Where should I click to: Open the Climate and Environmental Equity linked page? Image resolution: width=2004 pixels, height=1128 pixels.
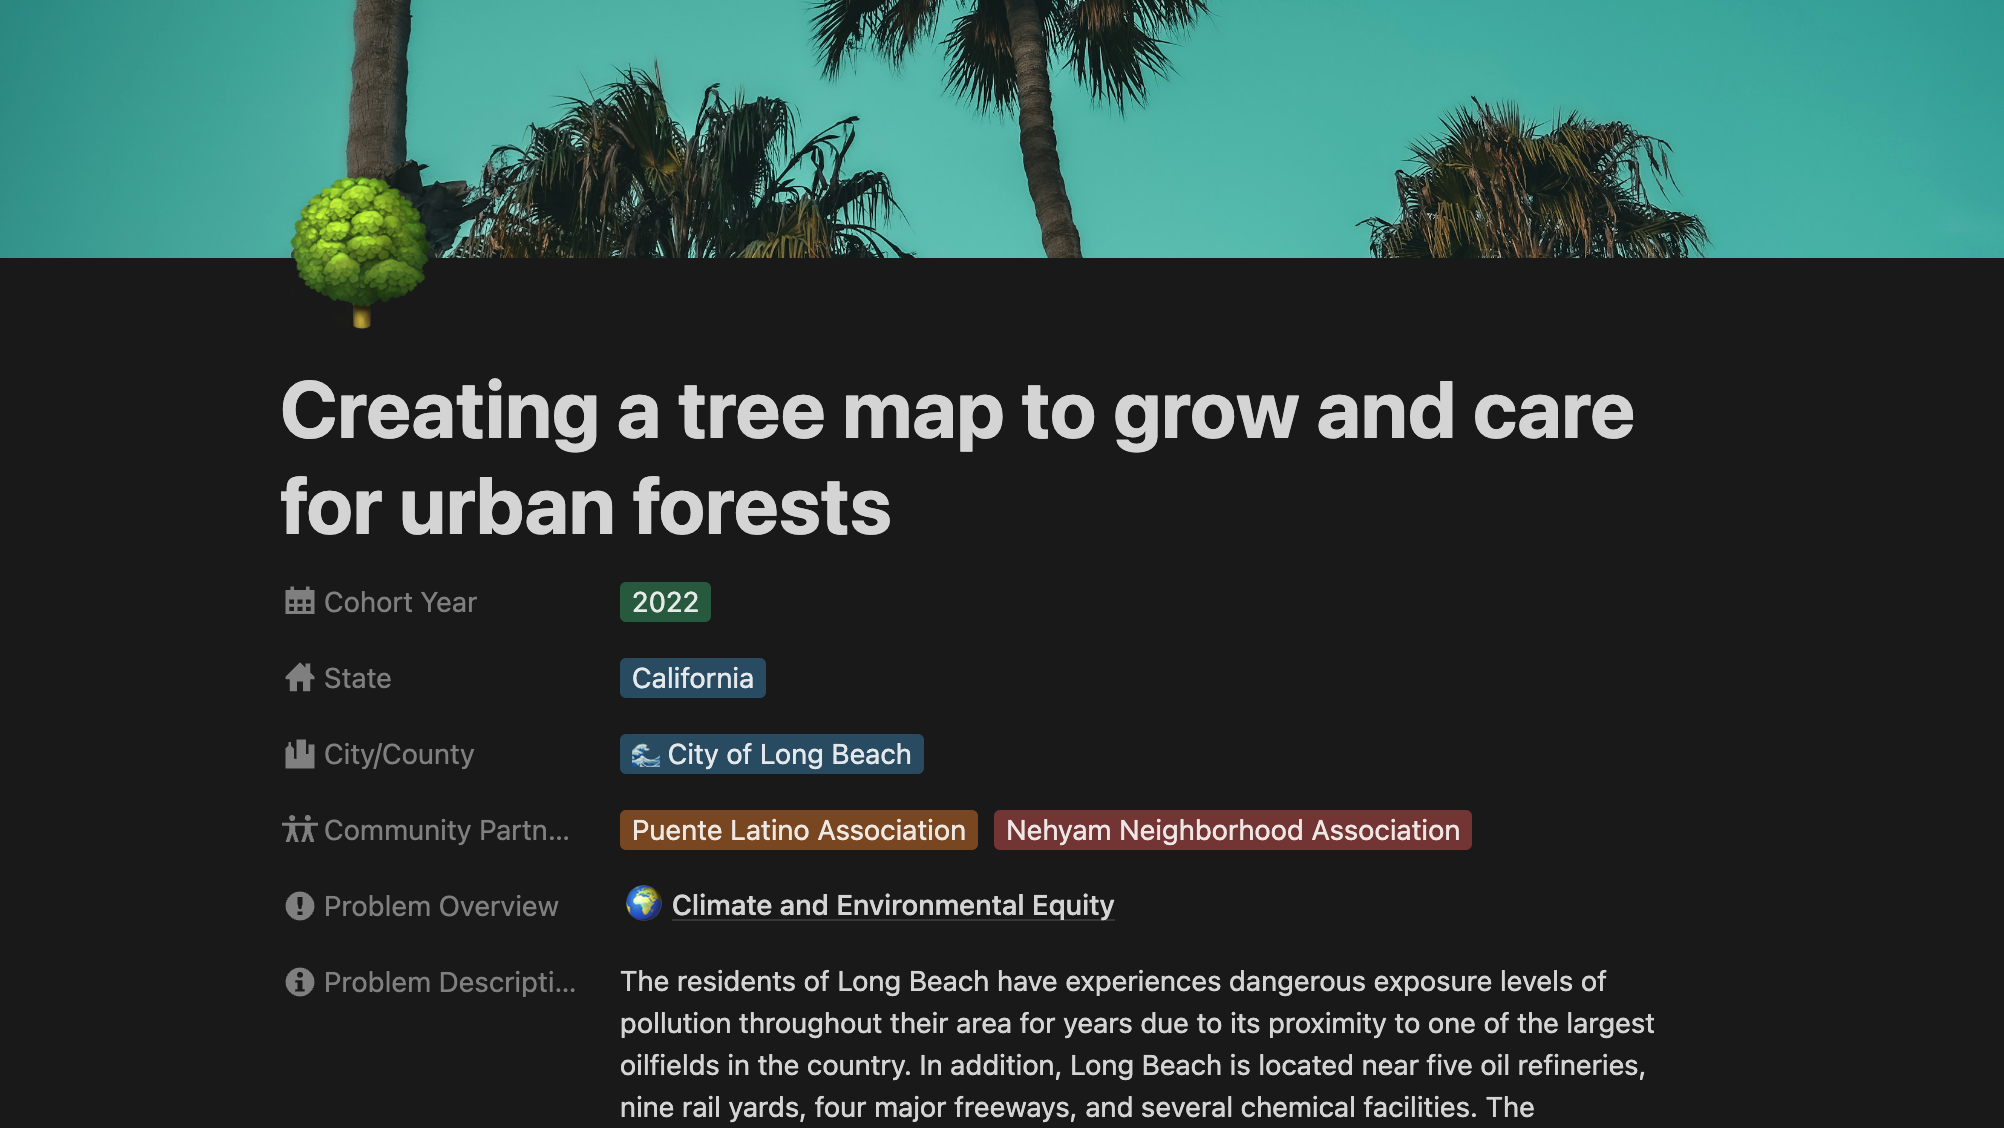coord(893,905)
